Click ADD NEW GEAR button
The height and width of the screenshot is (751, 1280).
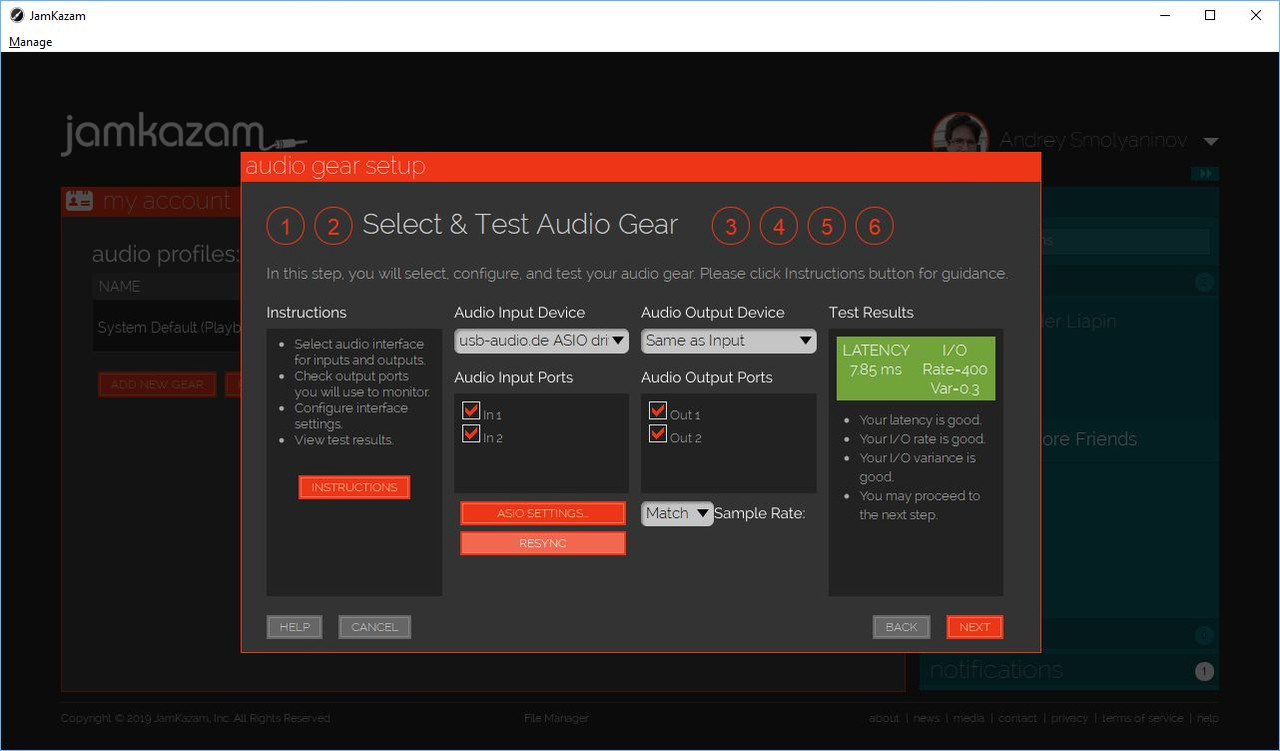[157, 384]
